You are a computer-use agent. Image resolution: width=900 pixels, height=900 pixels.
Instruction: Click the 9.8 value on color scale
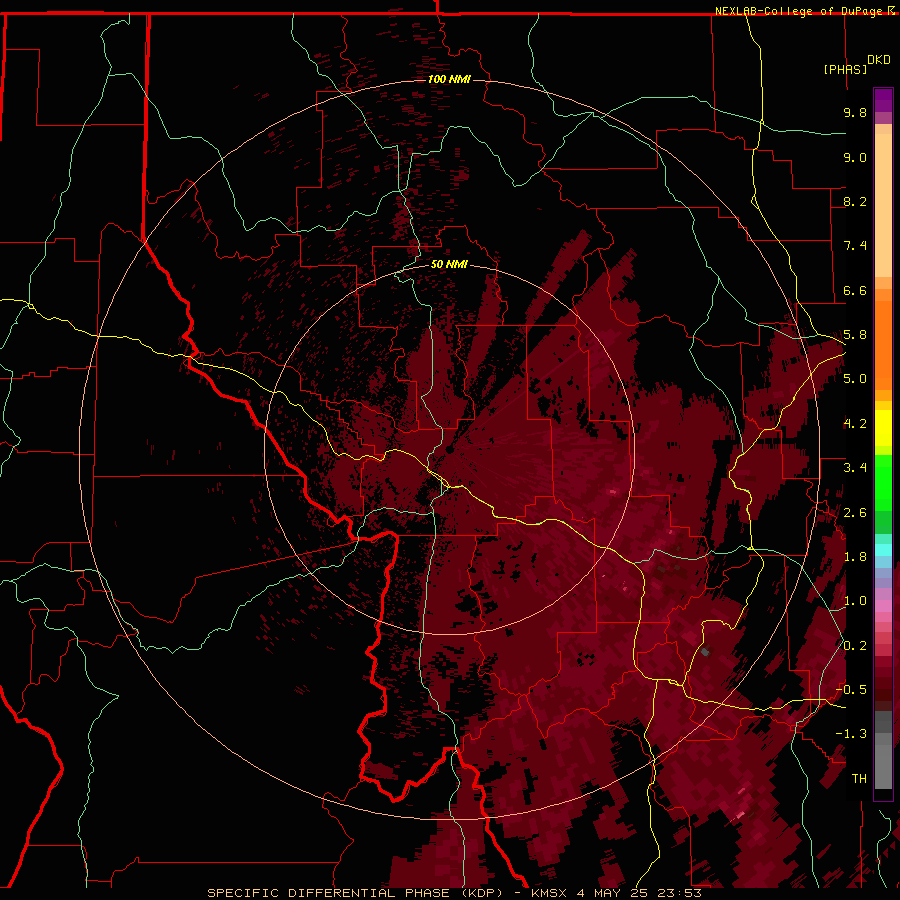point(855,112)
